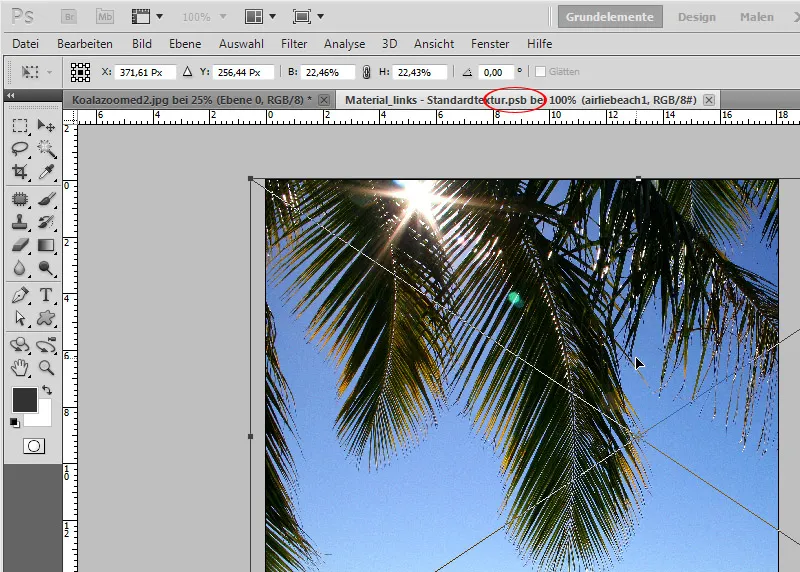Open the Auswahl menu
Screen dimensions: 800x572
pyautogui.click(x=241, y=44)
